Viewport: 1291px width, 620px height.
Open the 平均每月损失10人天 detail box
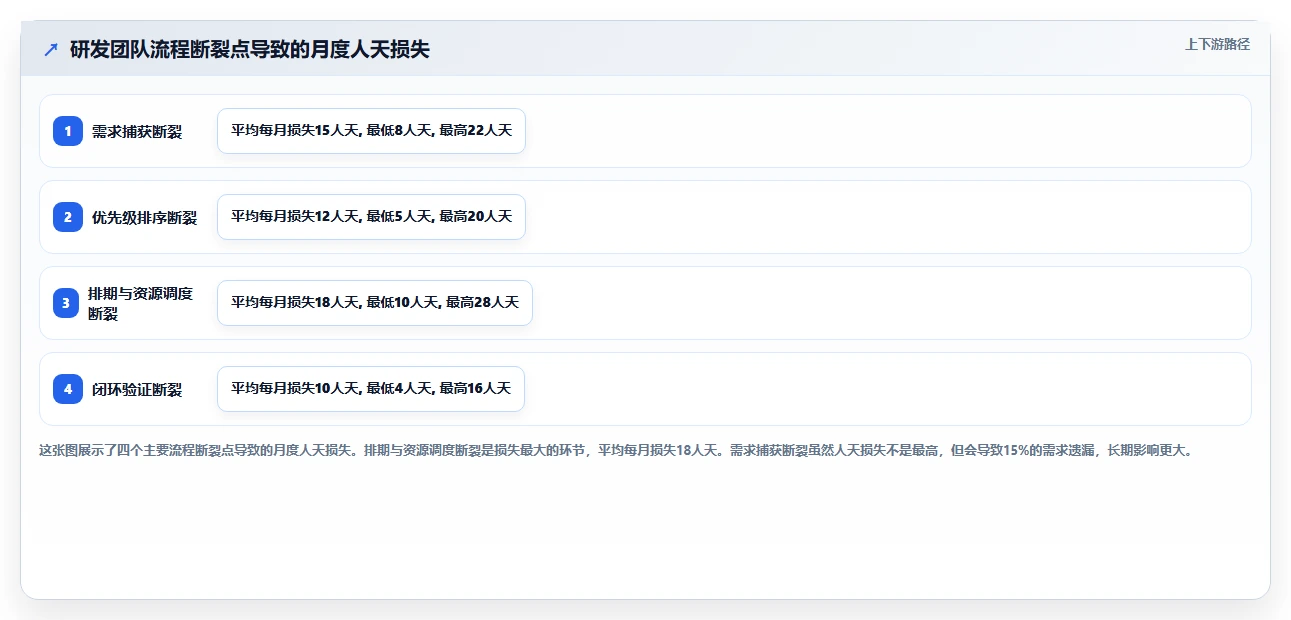click(x=371, y=389)
